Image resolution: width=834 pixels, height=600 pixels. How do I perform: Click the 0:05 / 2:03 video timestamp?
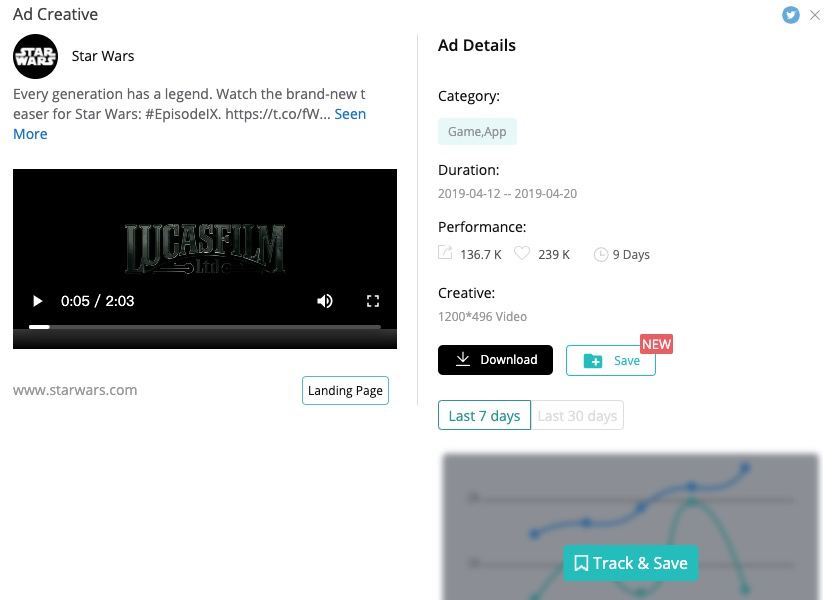click(97, 301)
